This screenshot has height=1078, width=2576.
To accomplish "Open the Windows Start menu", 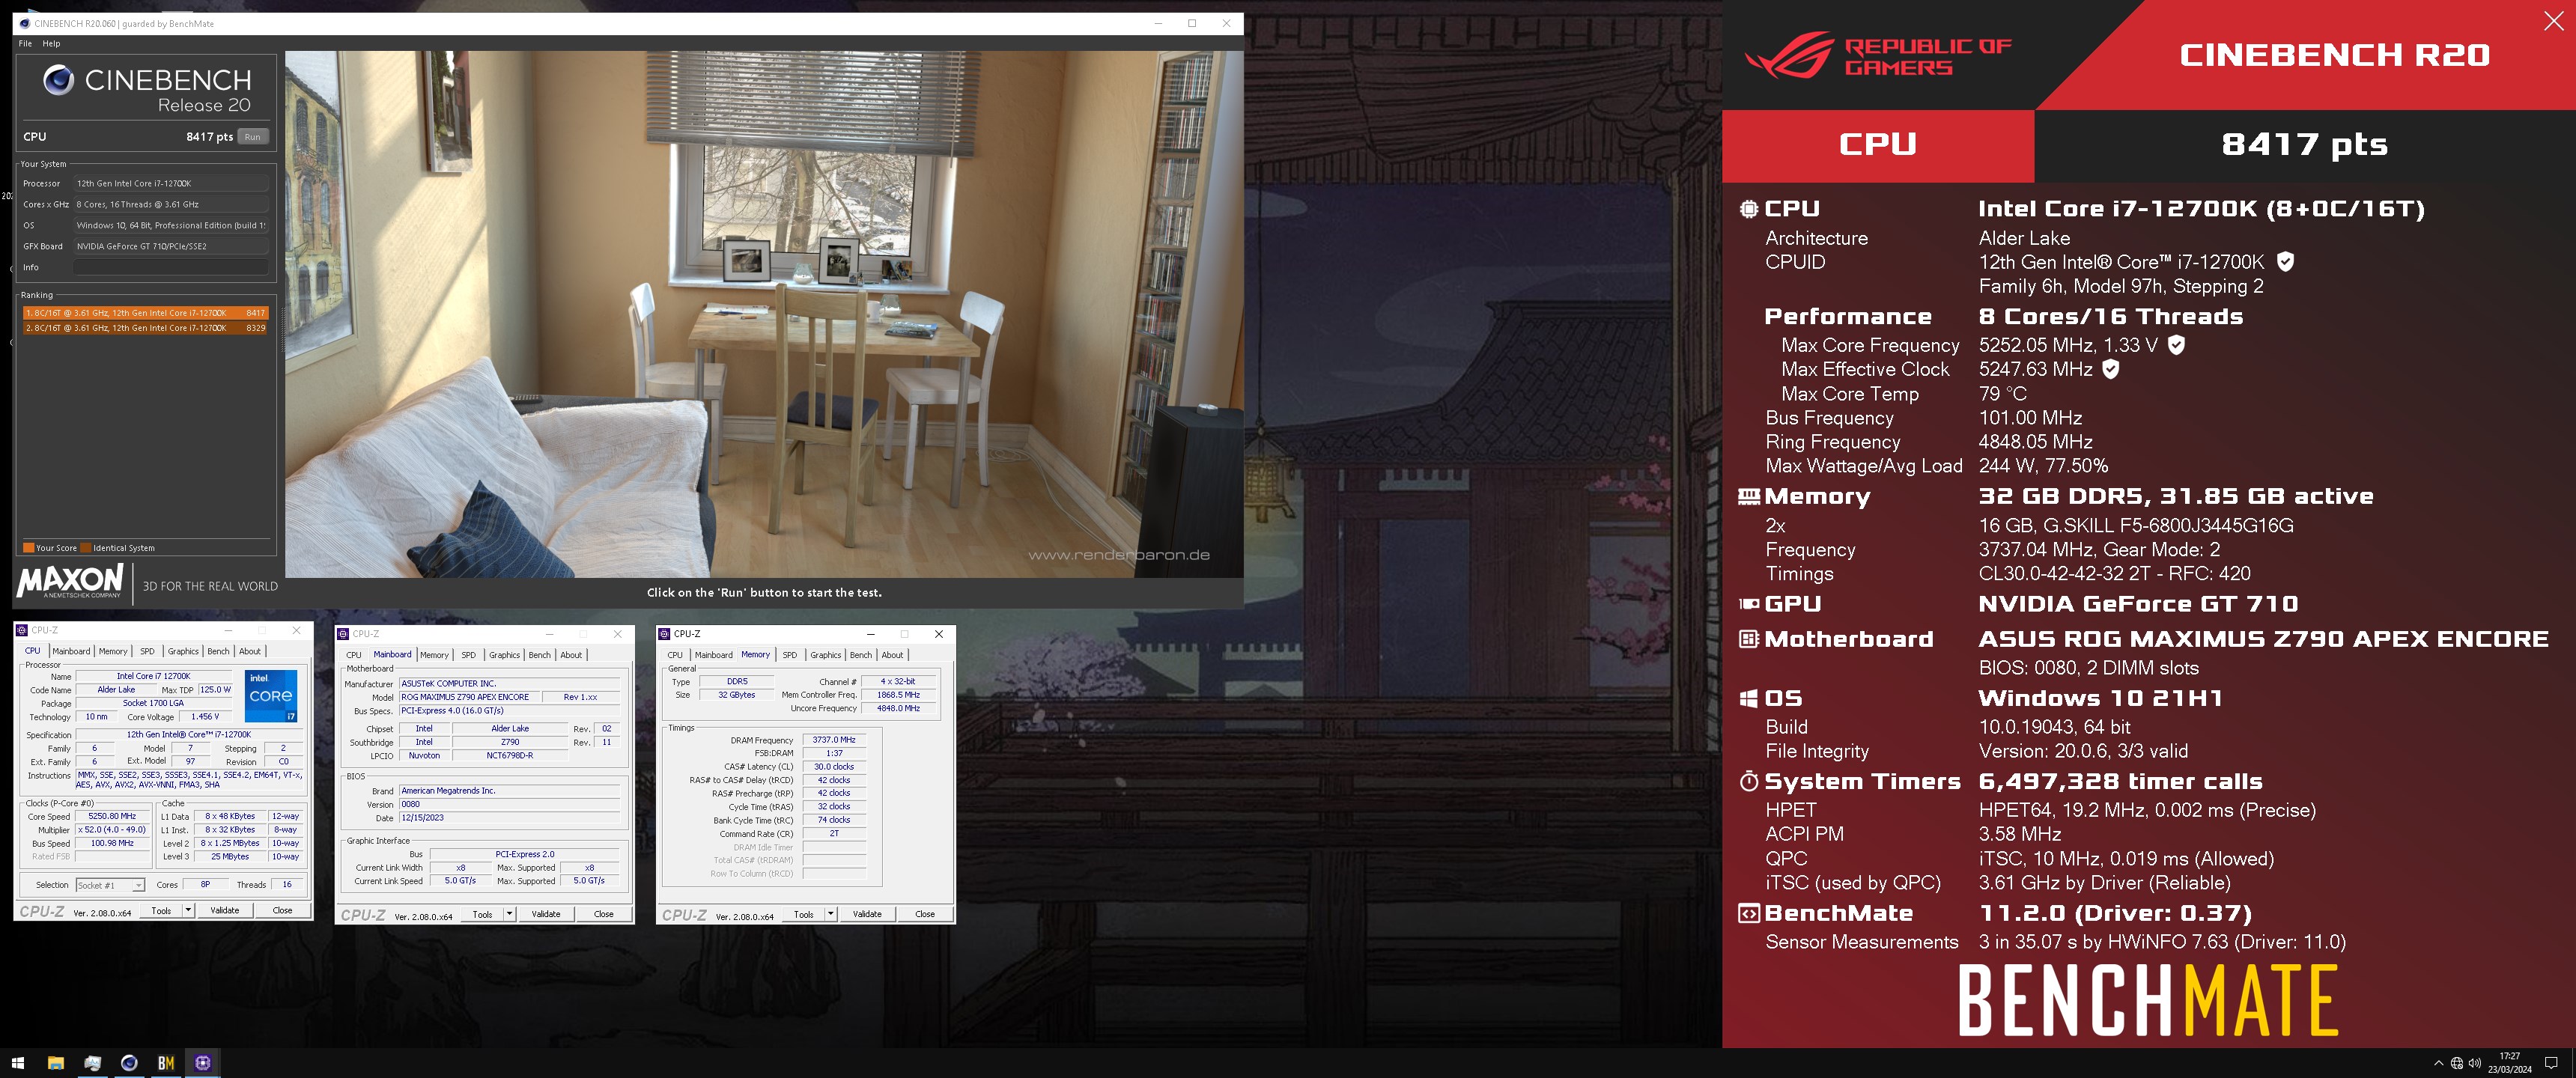I will [18, 1063].
